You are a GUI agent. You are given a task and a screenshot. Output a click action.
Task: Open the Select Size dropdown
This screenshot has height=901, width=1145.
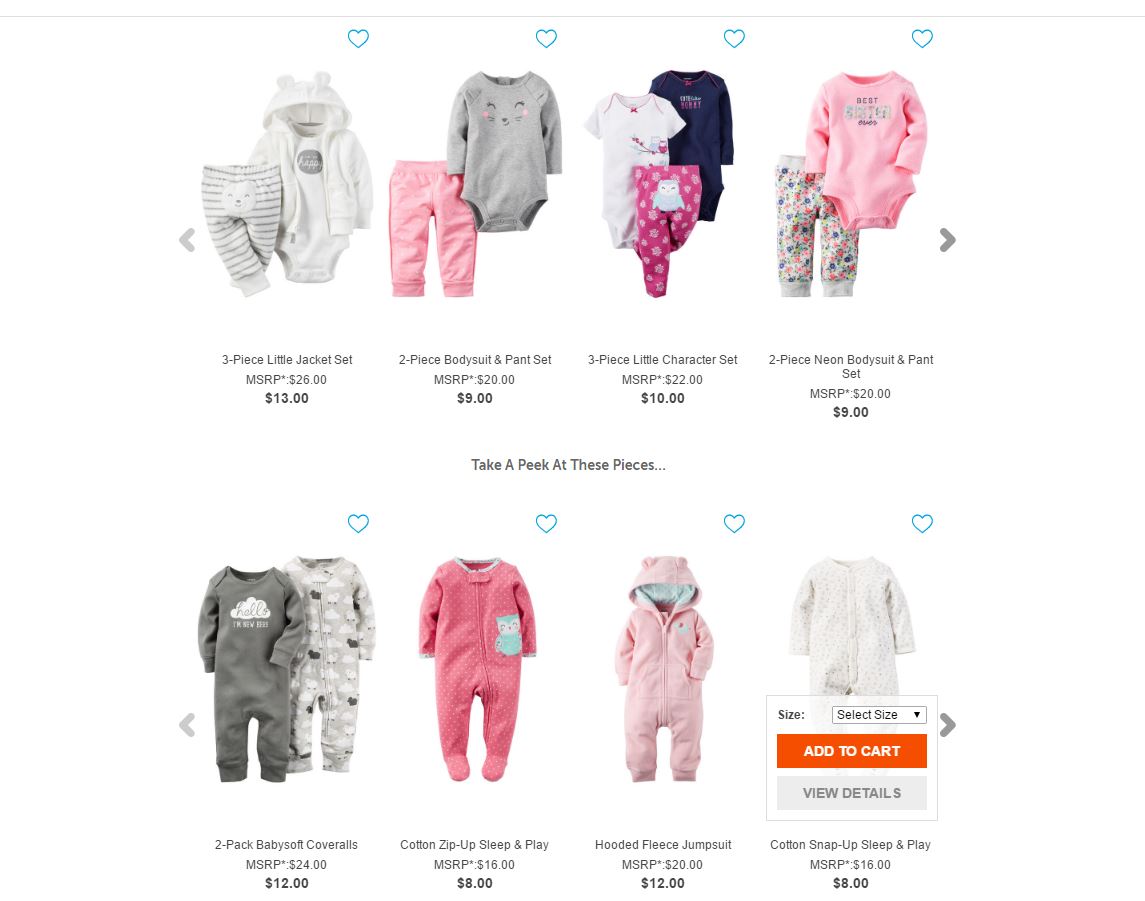tap(879, 715)
